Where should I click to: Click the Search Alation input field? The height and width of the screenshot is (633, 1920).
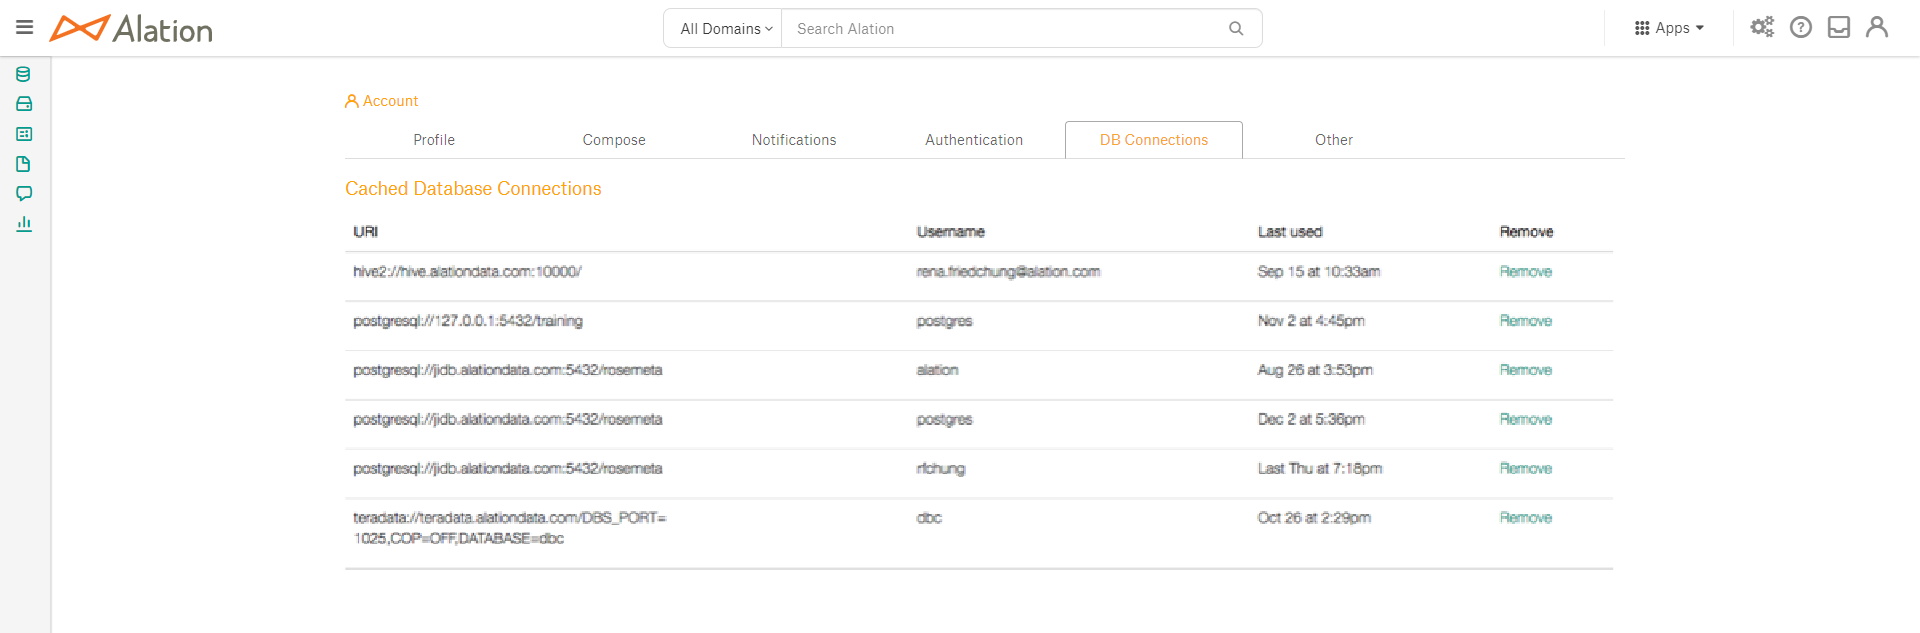click(x=1005, y=29)
